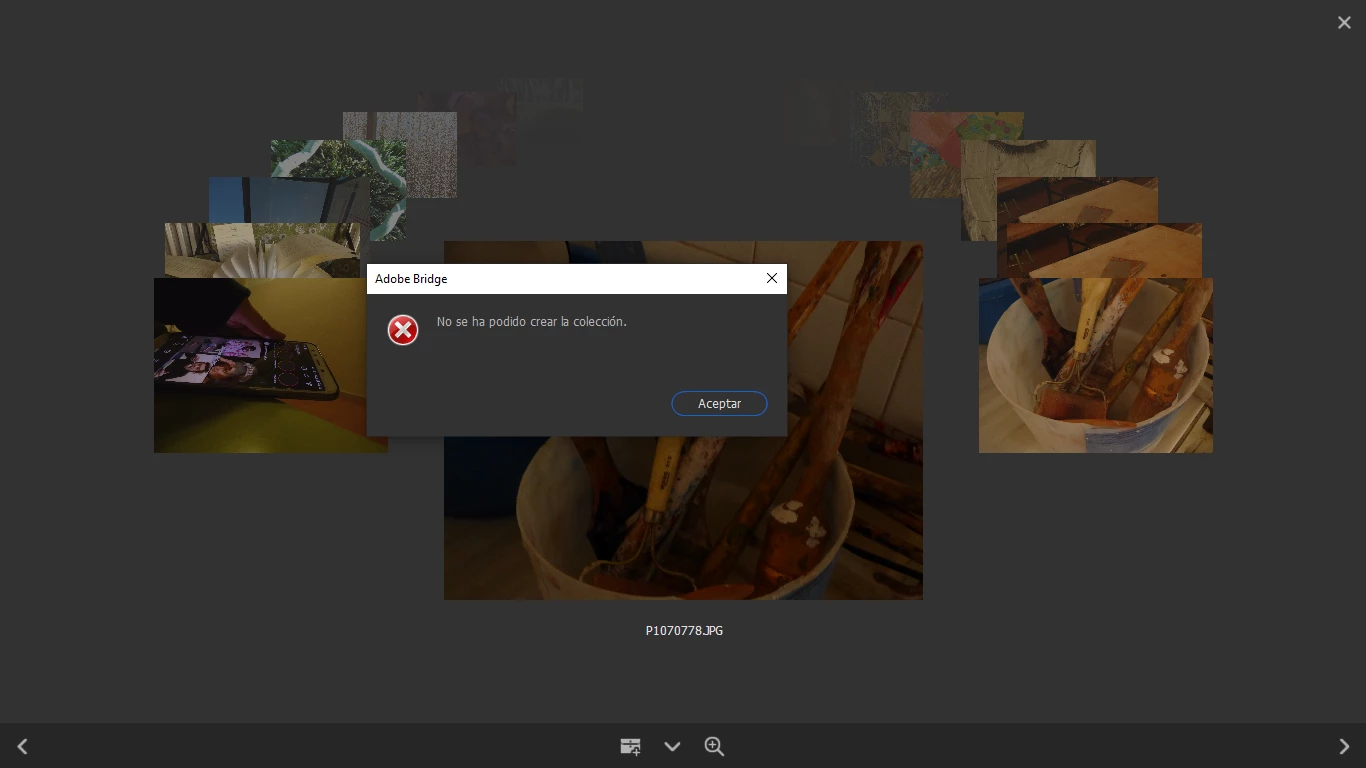The width and height of the screenshot is (1366, 768).
Task: Go to the next image arrow
Action: (x=1343, y=746)
